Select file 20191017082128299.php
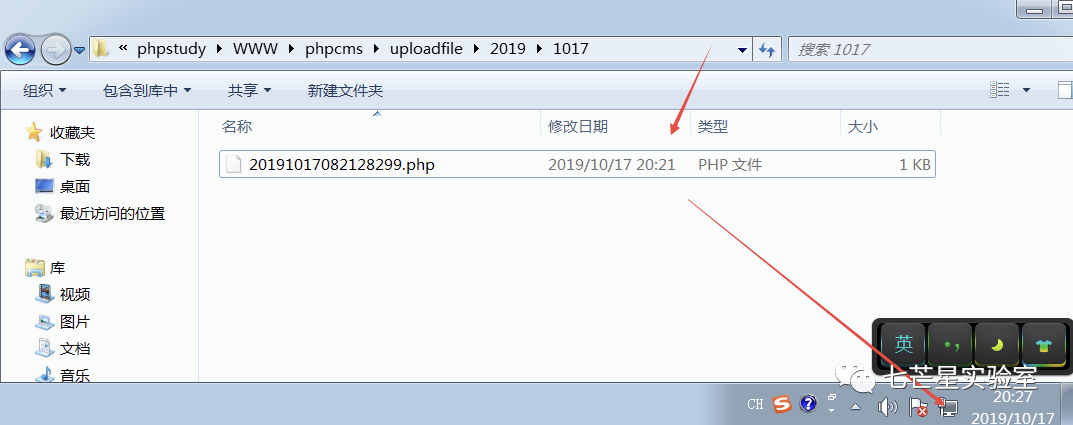This screenshot has width=1073, height=425. point(577,164)
